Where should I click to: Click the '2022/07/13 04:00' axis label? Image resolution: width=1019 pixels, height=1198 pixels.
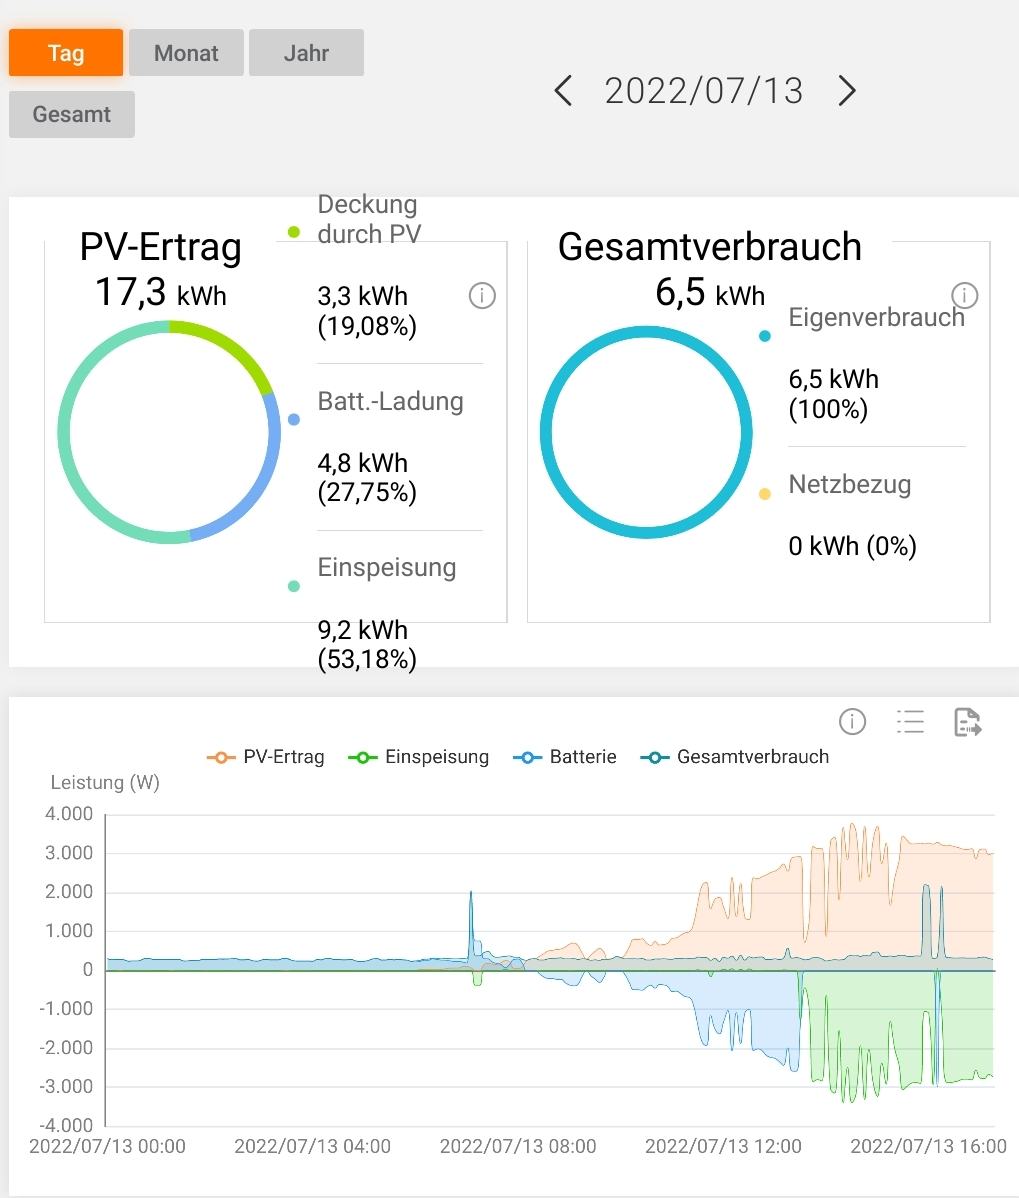coord(312,1146)
